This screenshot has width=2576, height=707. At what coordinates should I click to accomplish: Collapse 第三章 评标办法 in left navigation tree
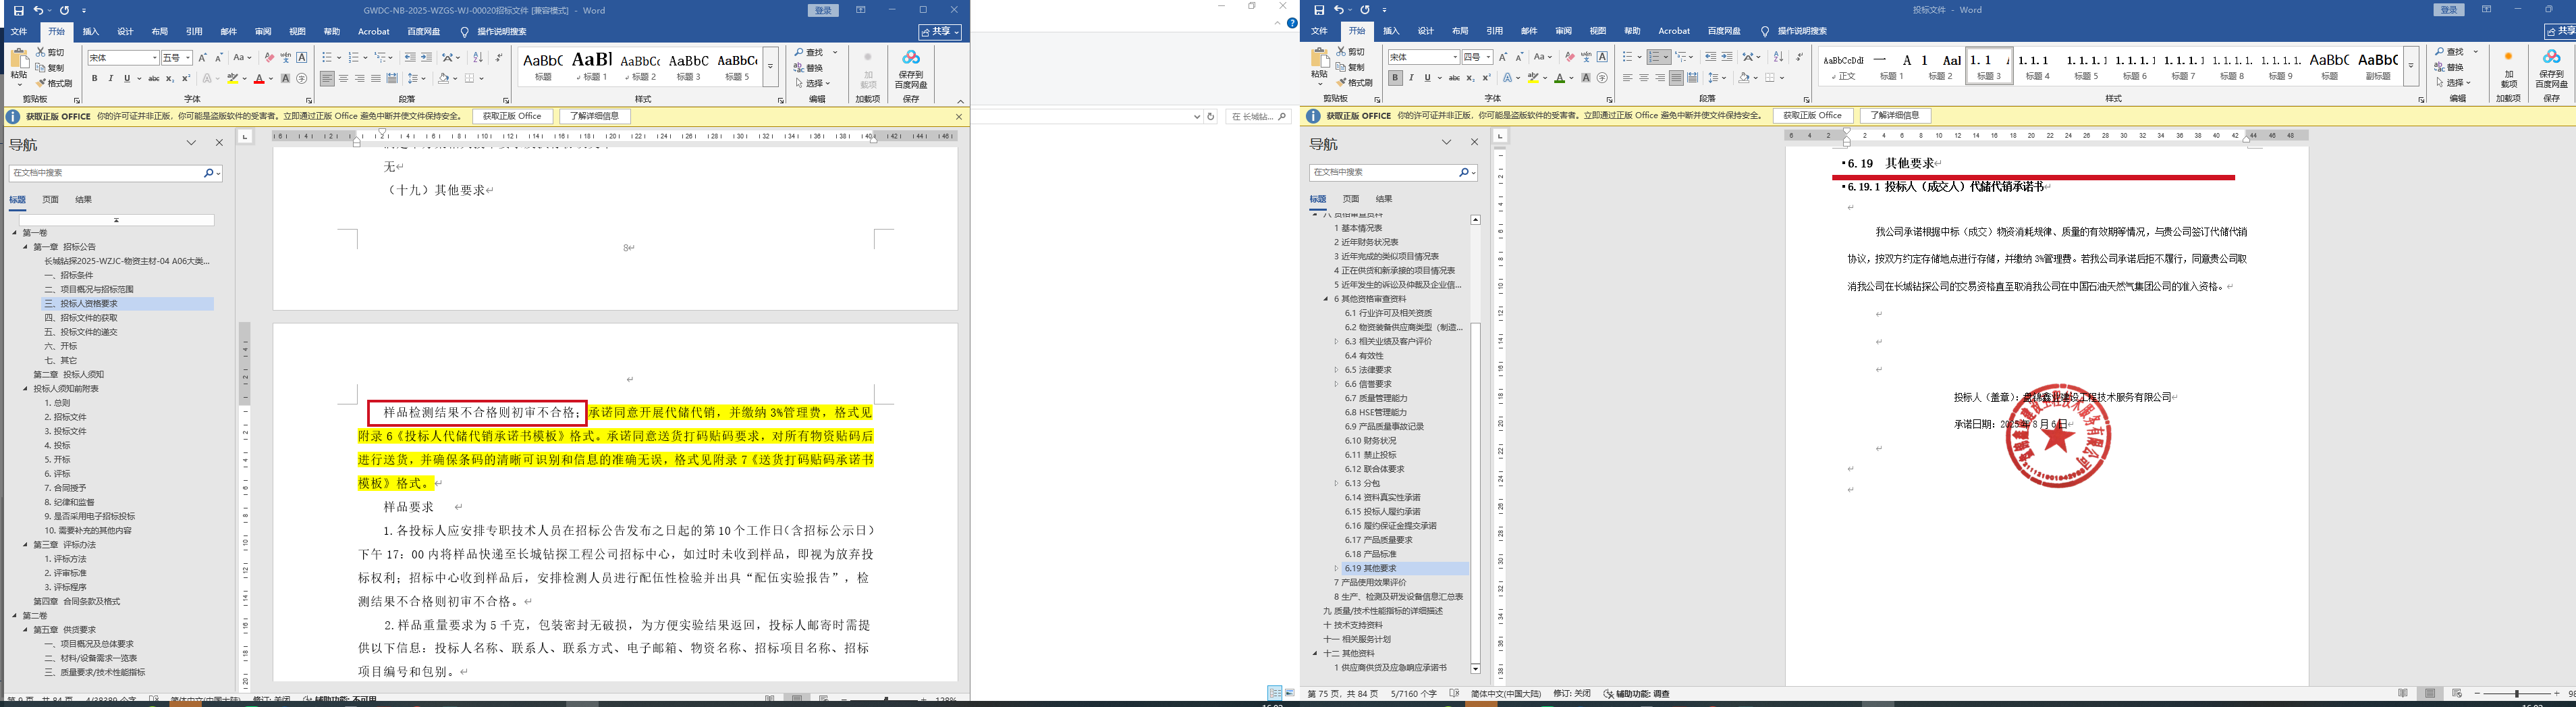coord(26,545)
